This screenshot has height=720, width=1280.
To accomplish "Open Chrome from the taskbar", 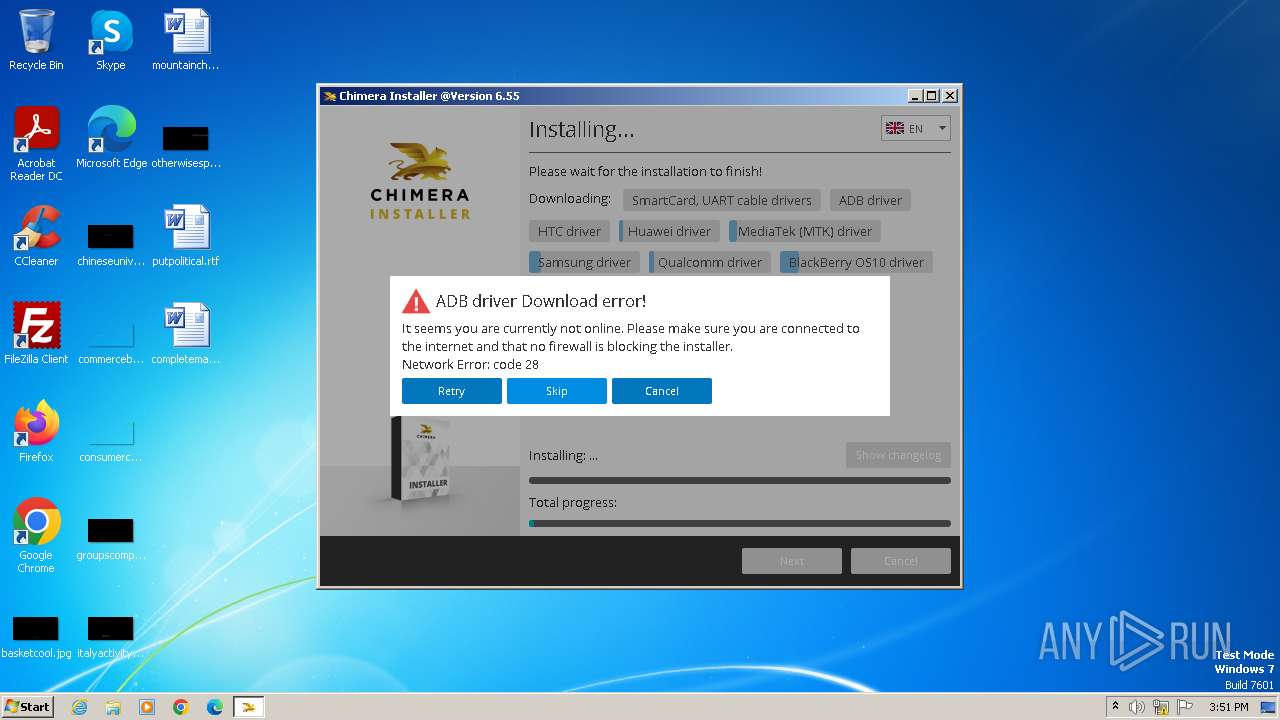I will (181, 707).
